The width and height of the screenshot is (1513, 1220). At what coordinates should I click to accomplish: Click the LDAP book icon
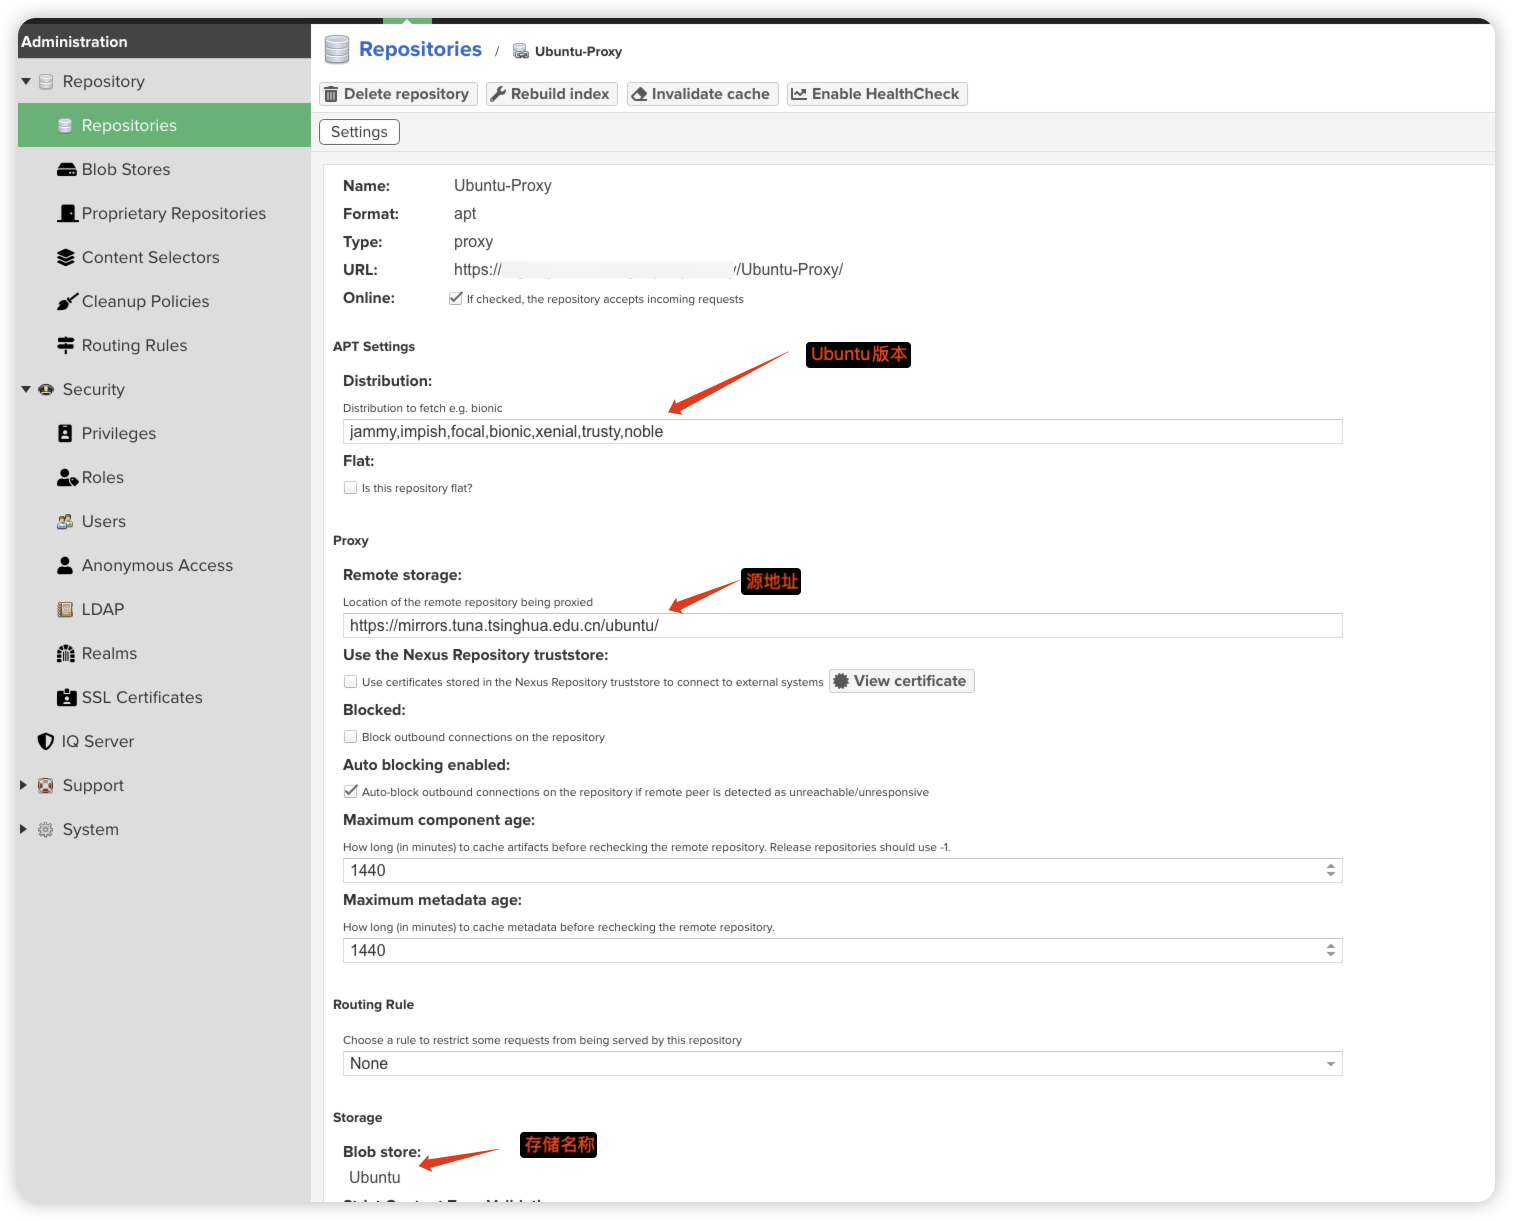coord(65,610)
